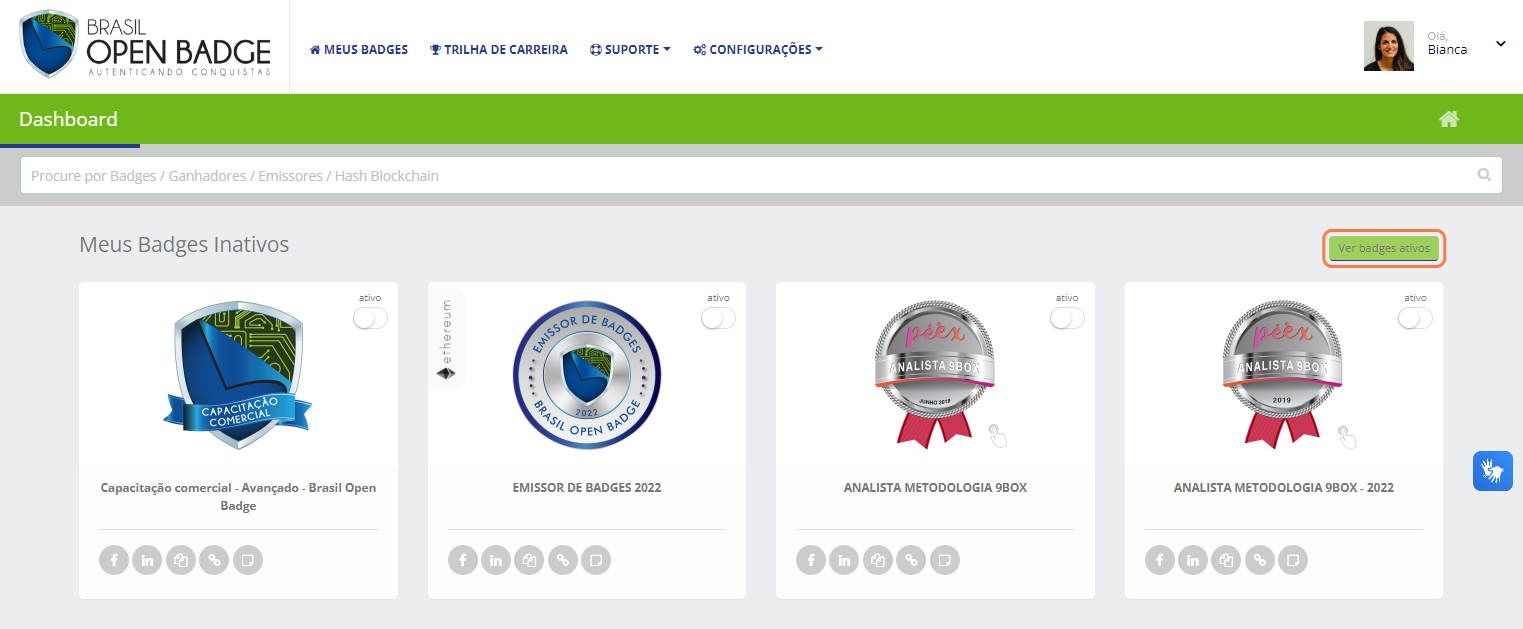The width and height of the screenshot is (1523, 629).
Task: Click the Capacitação Comercial shield badge image
Action: tap(238, 375)
